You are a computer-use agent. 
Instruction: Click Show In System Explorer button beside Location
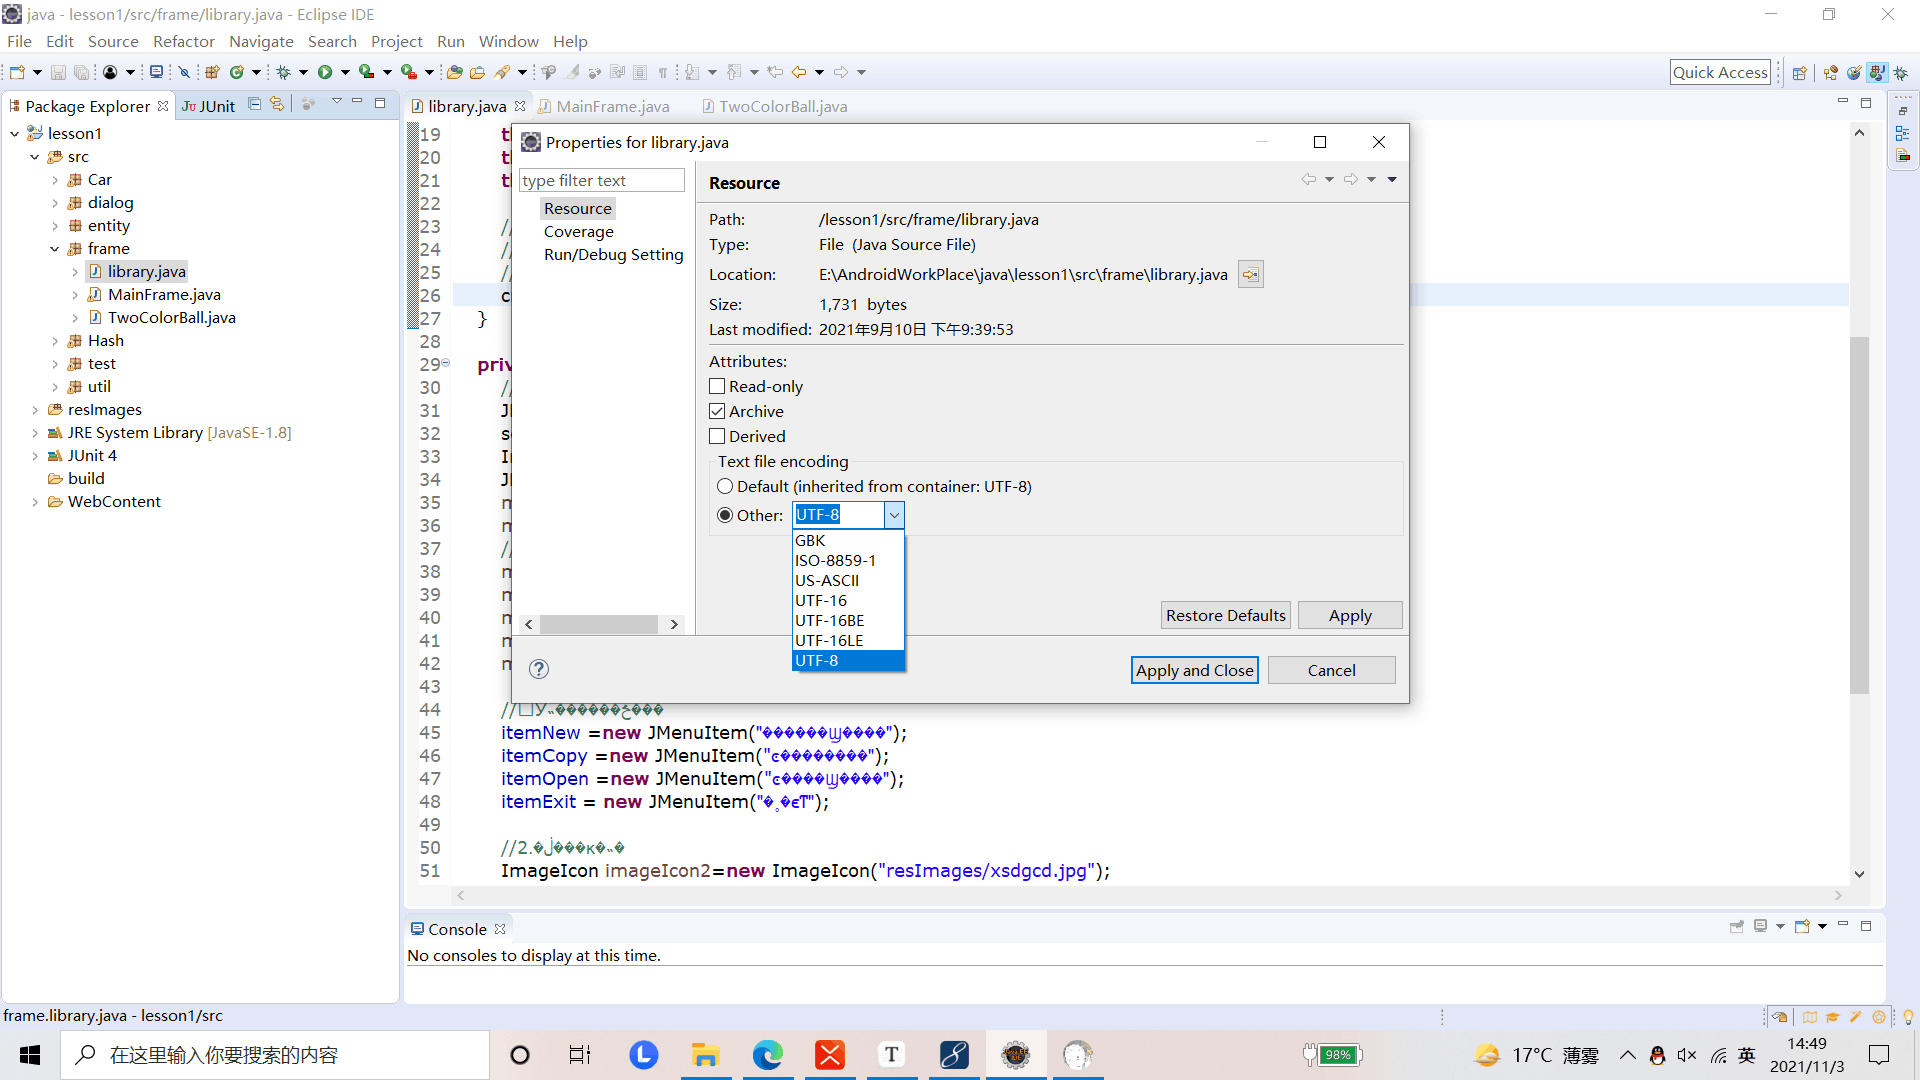[1250, 275]
